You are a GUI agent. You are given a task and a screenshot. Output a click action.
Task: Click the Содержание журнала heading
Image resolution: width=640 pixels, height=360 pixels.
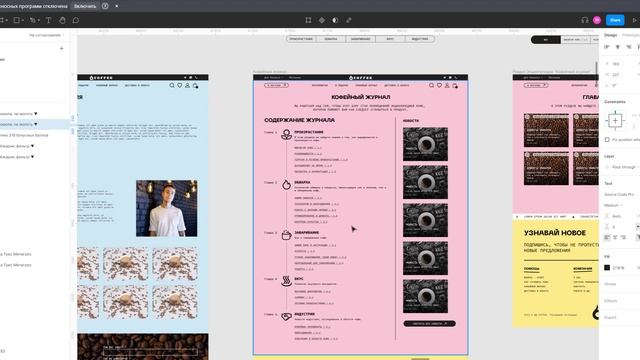(x=300, y=120)
